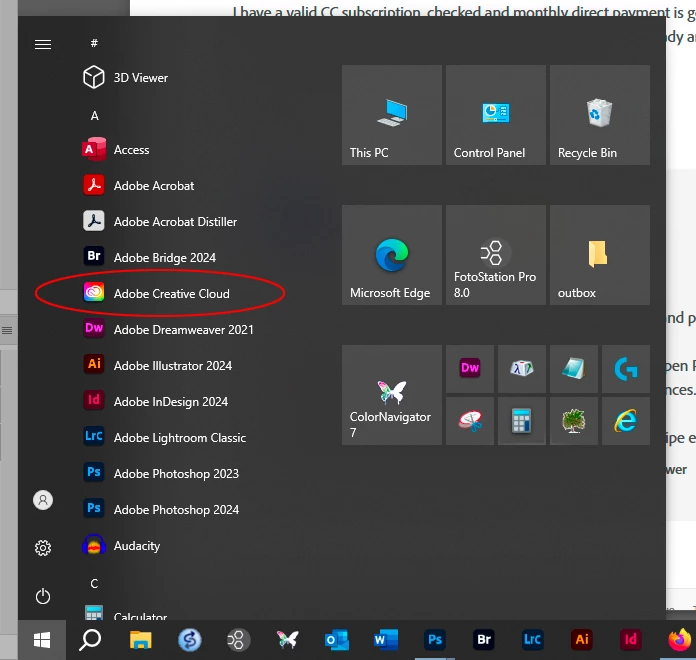The image size is (696, 660).
Task: Switch to Photoshop in the taskbar
Action: pos(435,640)
